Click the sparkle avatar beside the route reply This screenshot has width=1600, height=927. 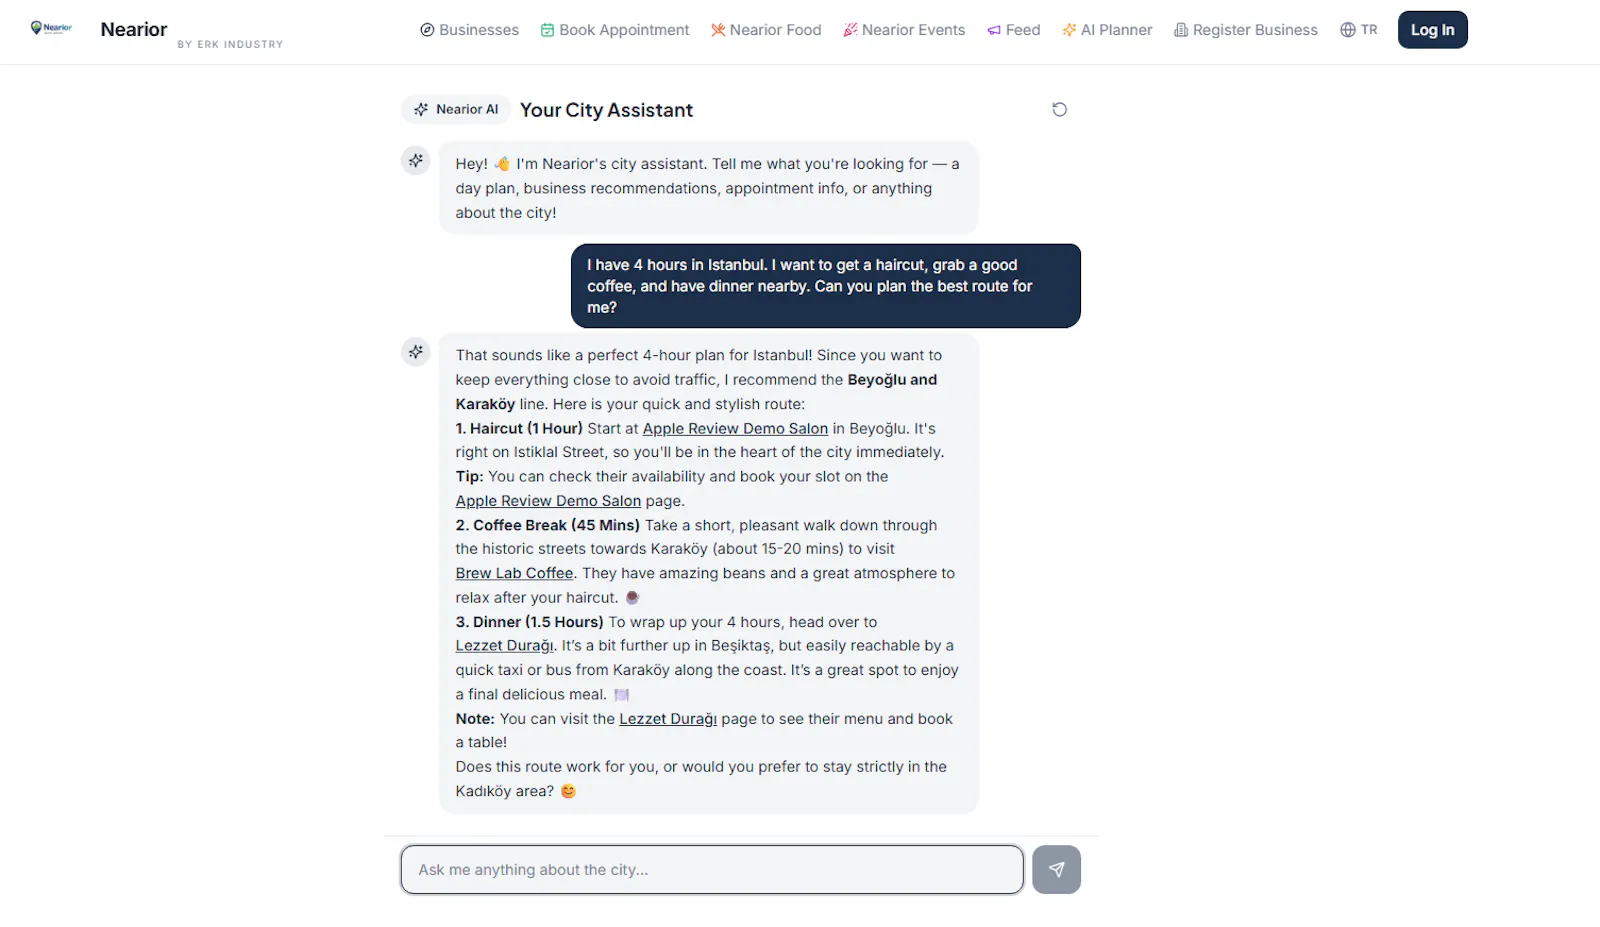tap(415, 352)
